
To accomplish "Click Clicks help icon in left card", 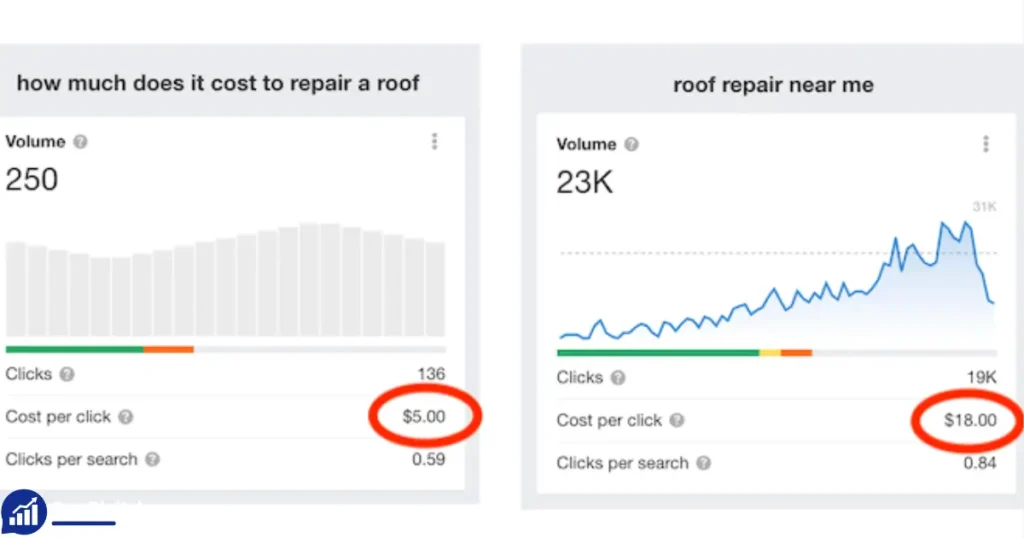I will pos(67,374).
